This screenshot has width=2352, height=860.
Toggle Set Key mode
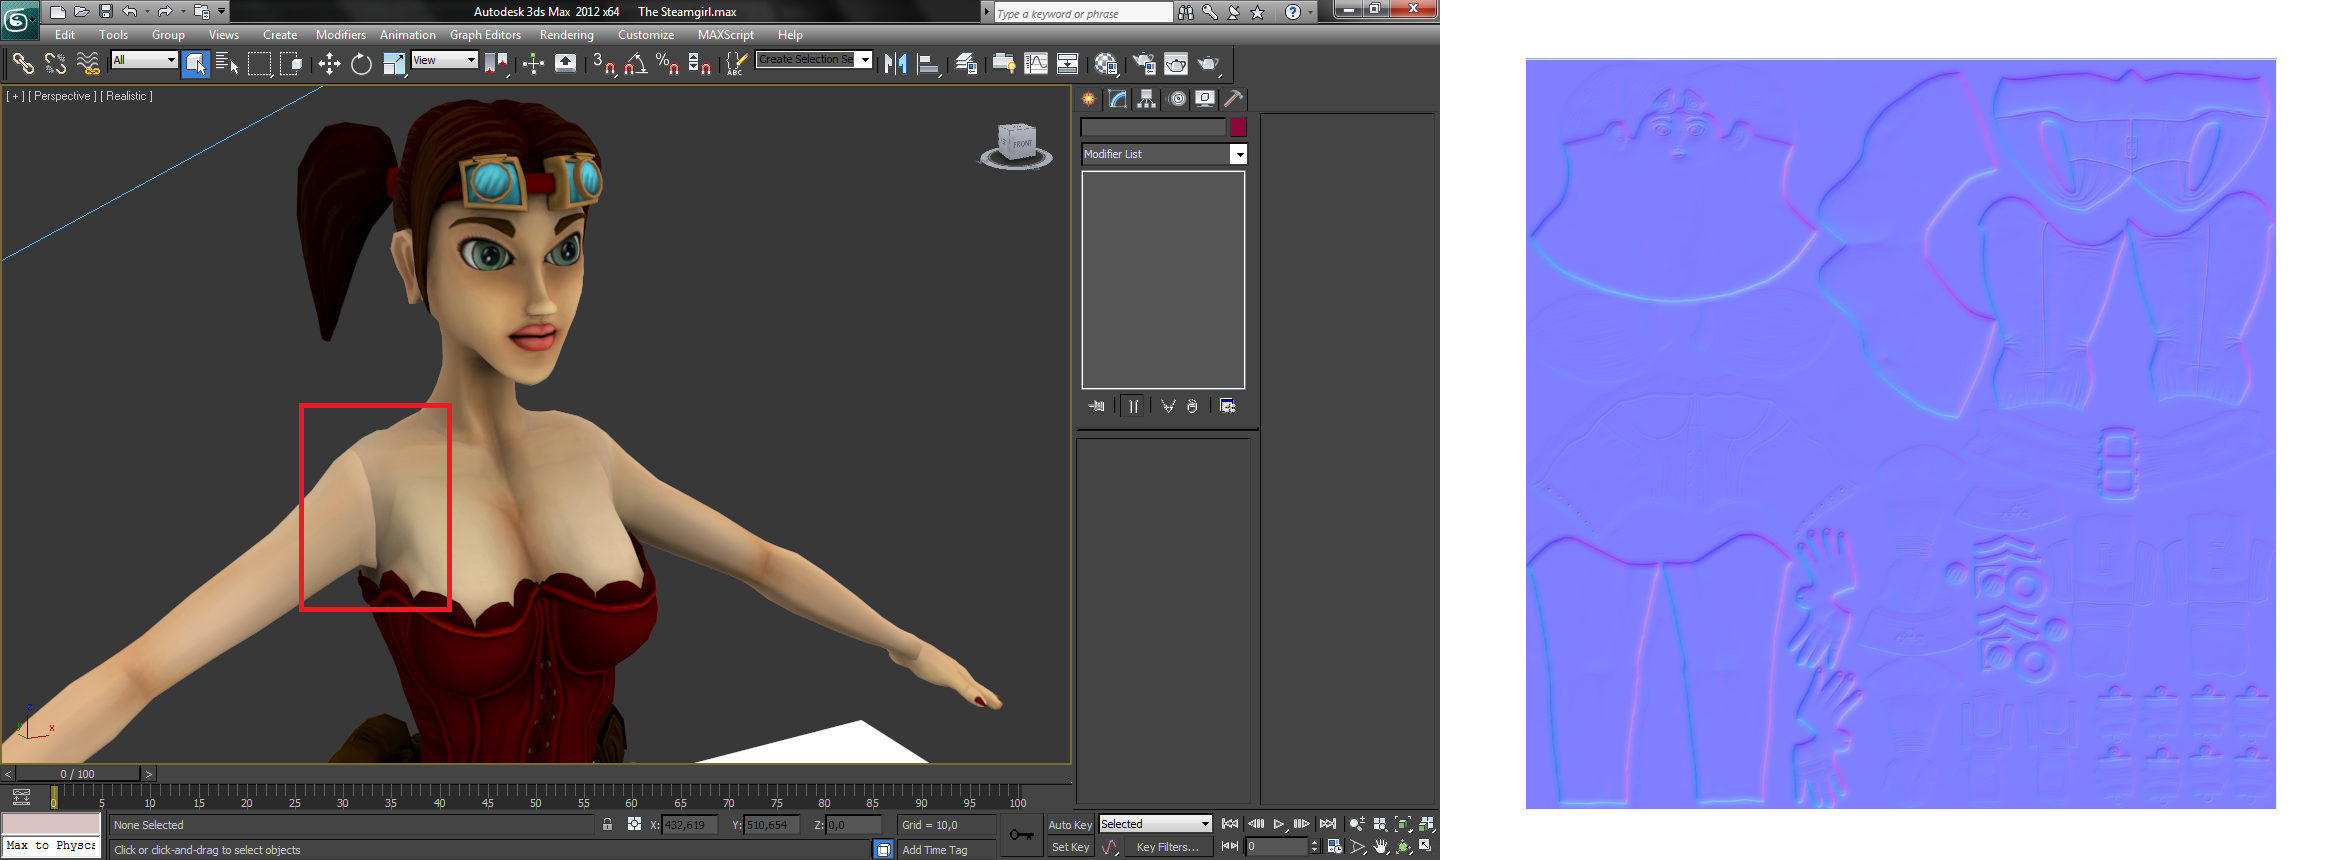(x=1070, y=847)
